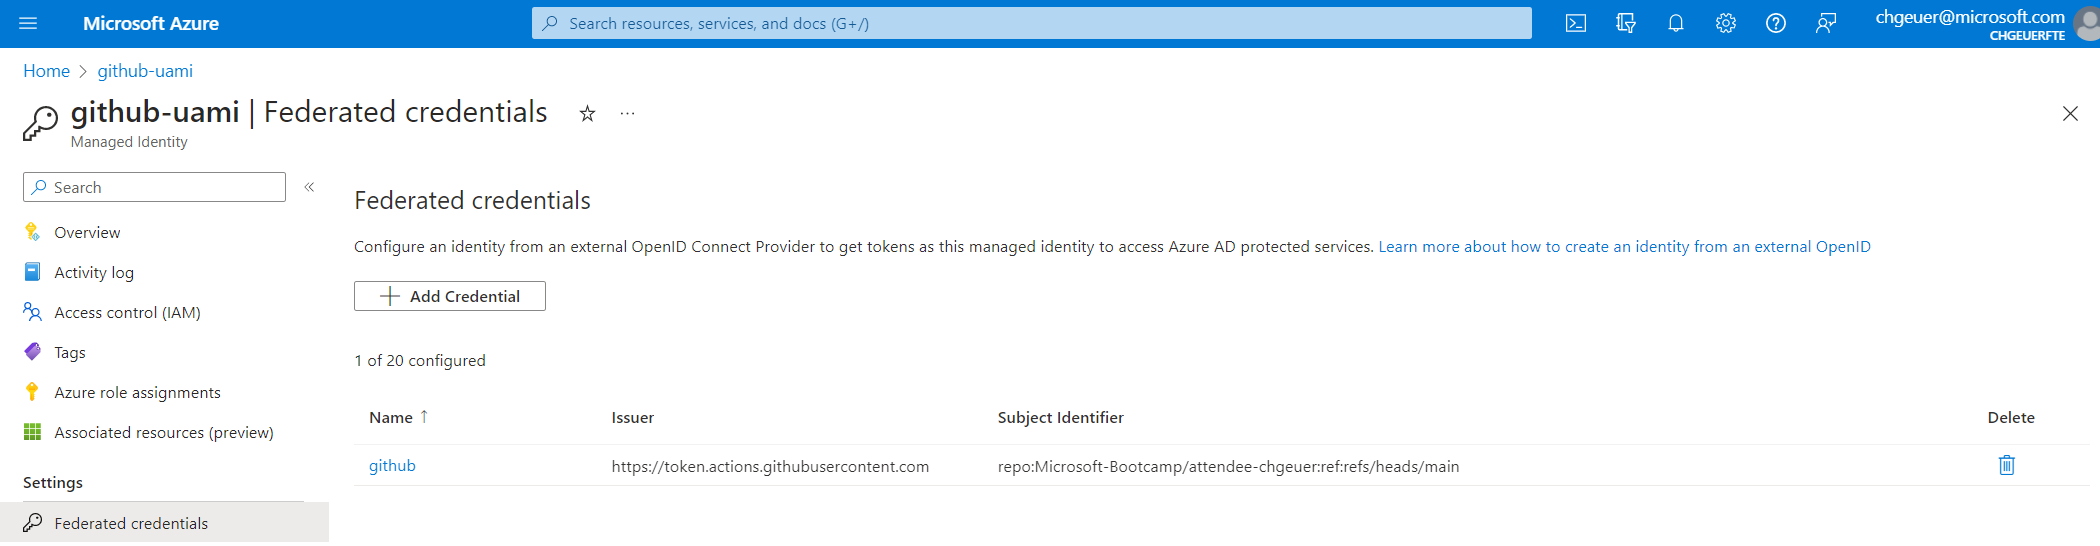The image size is (2100, 546).
Task: Click the Name column ascending sort arrow
Action: point(424,417)
